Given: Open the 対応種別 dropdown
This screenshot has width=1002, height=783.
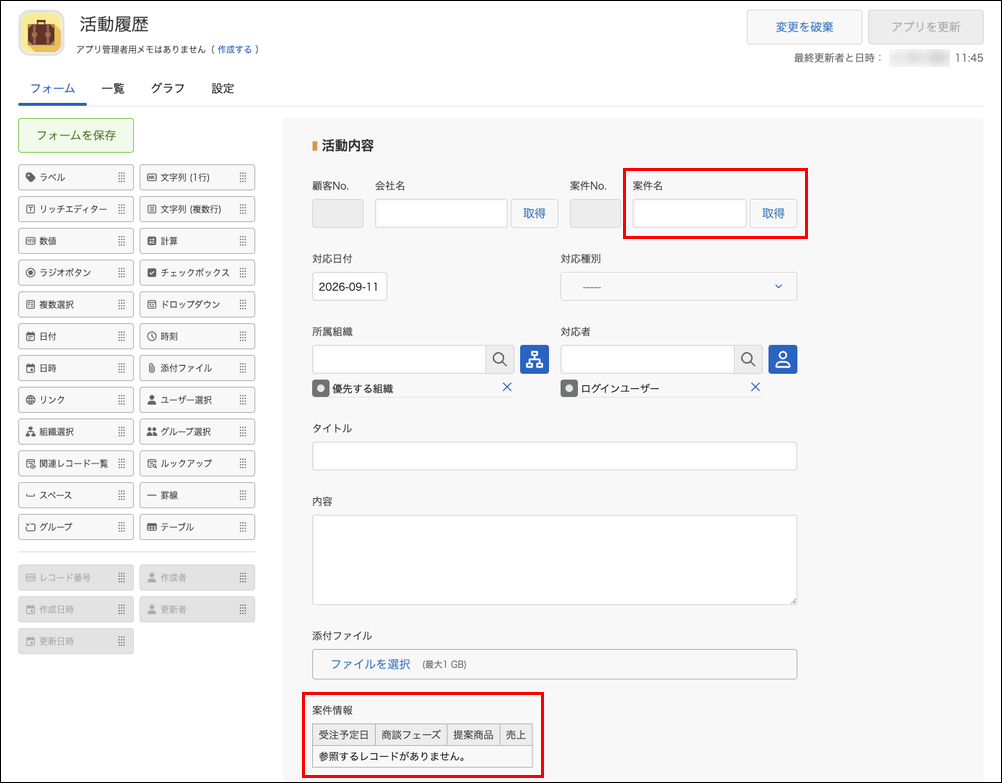Looking at the screenshot, I should point(679,286).
